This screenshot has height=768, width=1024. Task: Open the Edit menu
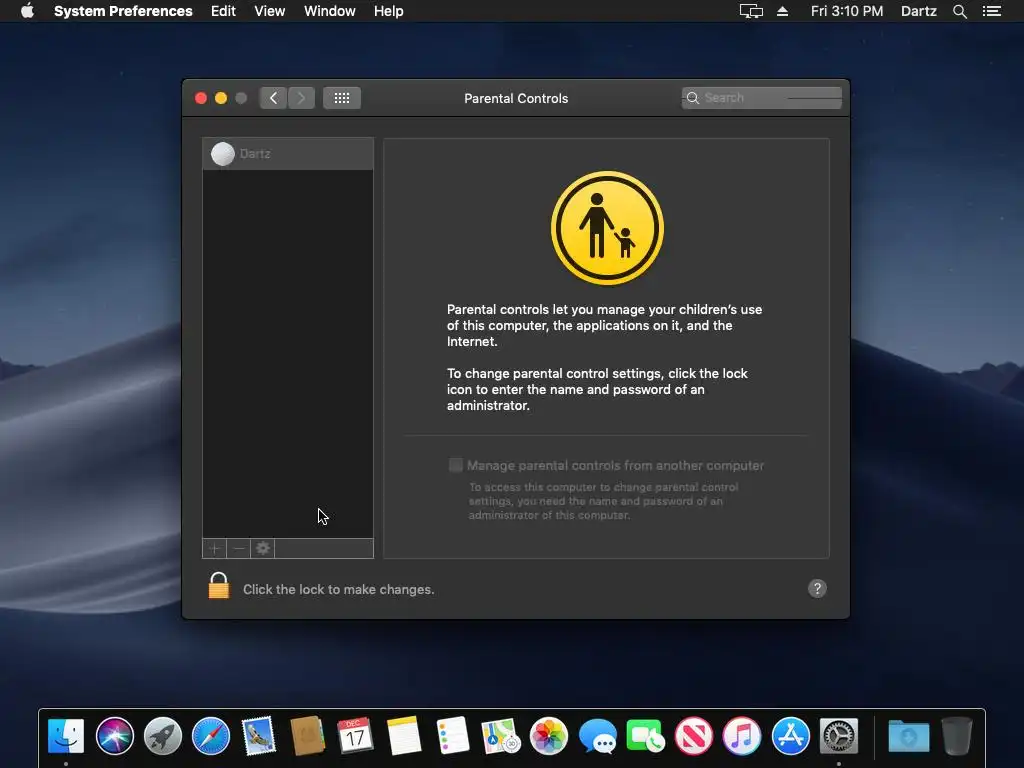click(x=223, y=11)
